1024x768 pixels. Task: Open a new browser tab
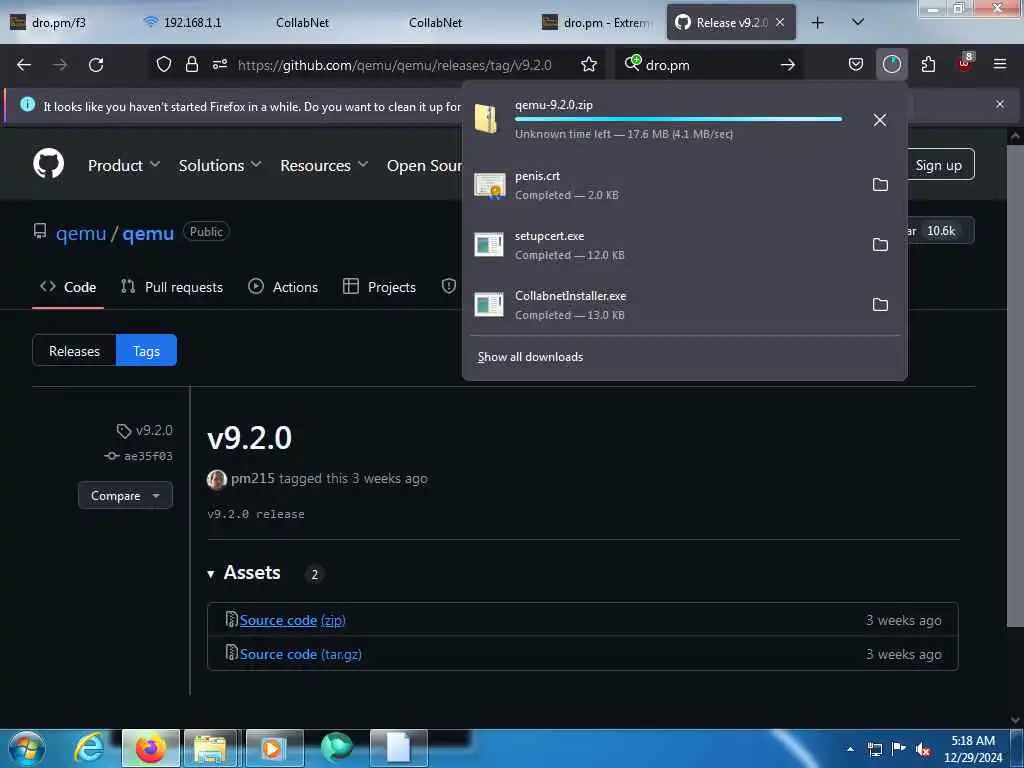click(817, 23)
